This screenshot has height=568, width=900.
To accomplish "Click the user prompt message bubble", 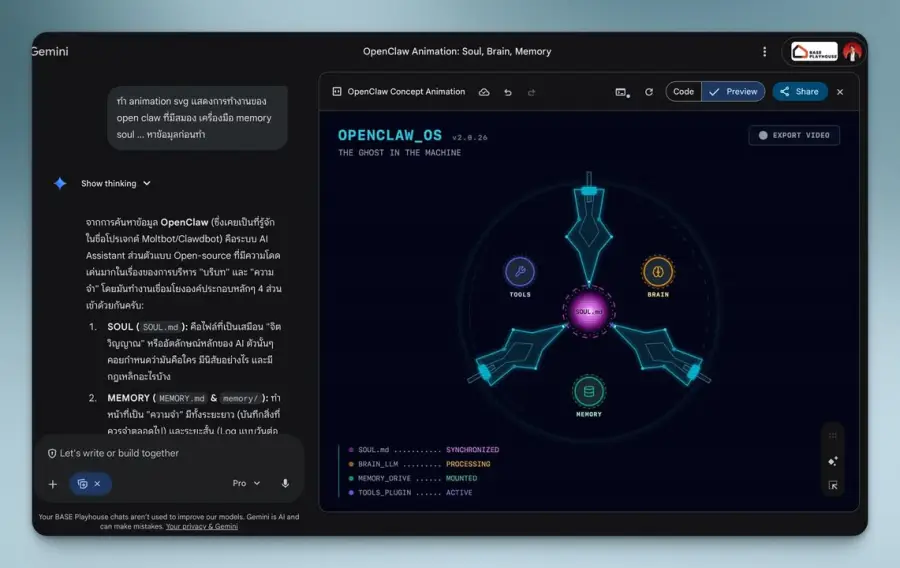I will tap(197, 118).
